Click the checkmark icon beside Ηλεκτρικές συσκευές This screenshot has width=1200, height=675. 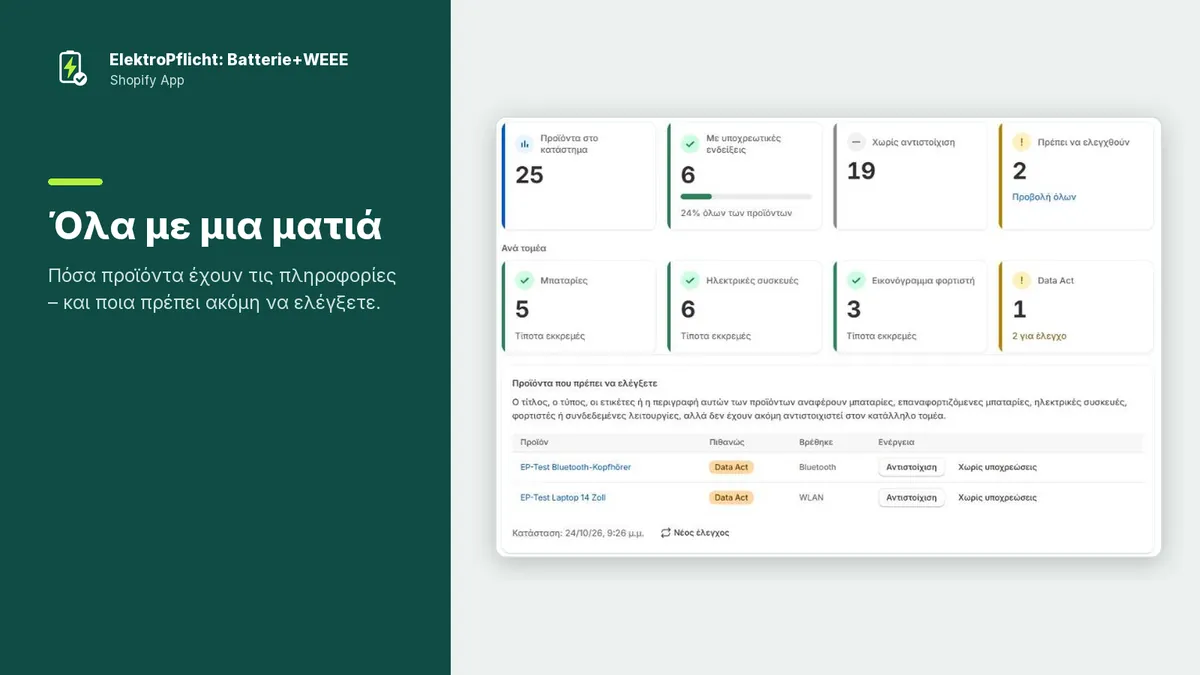pos(690,281)
